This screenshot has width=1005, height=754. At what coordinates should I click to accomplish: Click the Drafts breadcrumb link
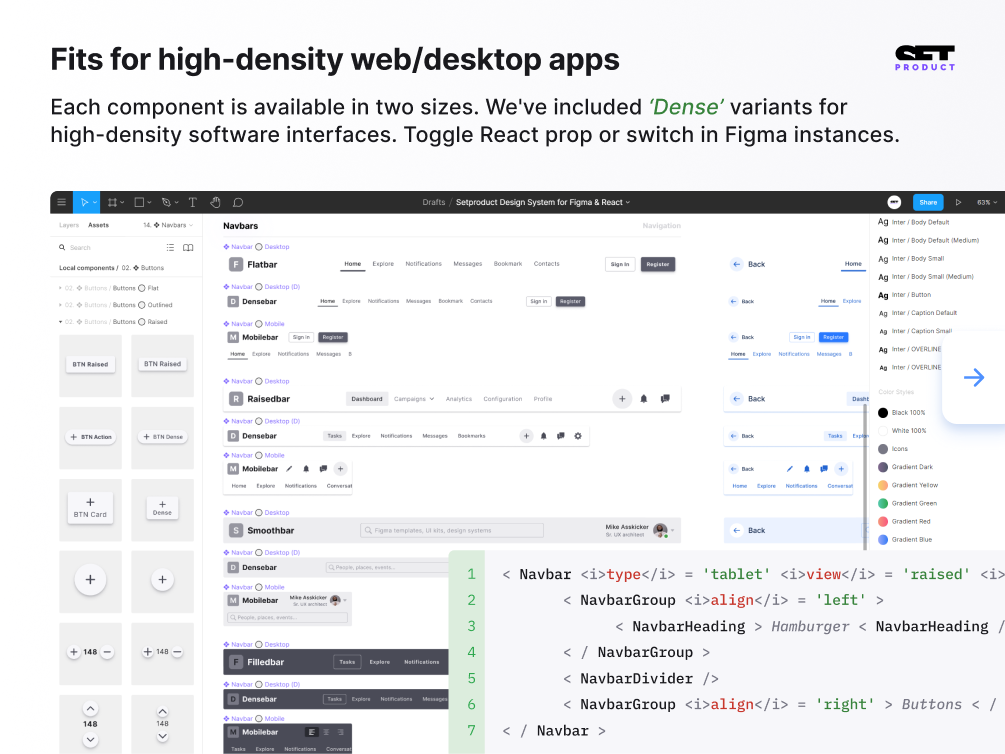click(x=433, y=203)
